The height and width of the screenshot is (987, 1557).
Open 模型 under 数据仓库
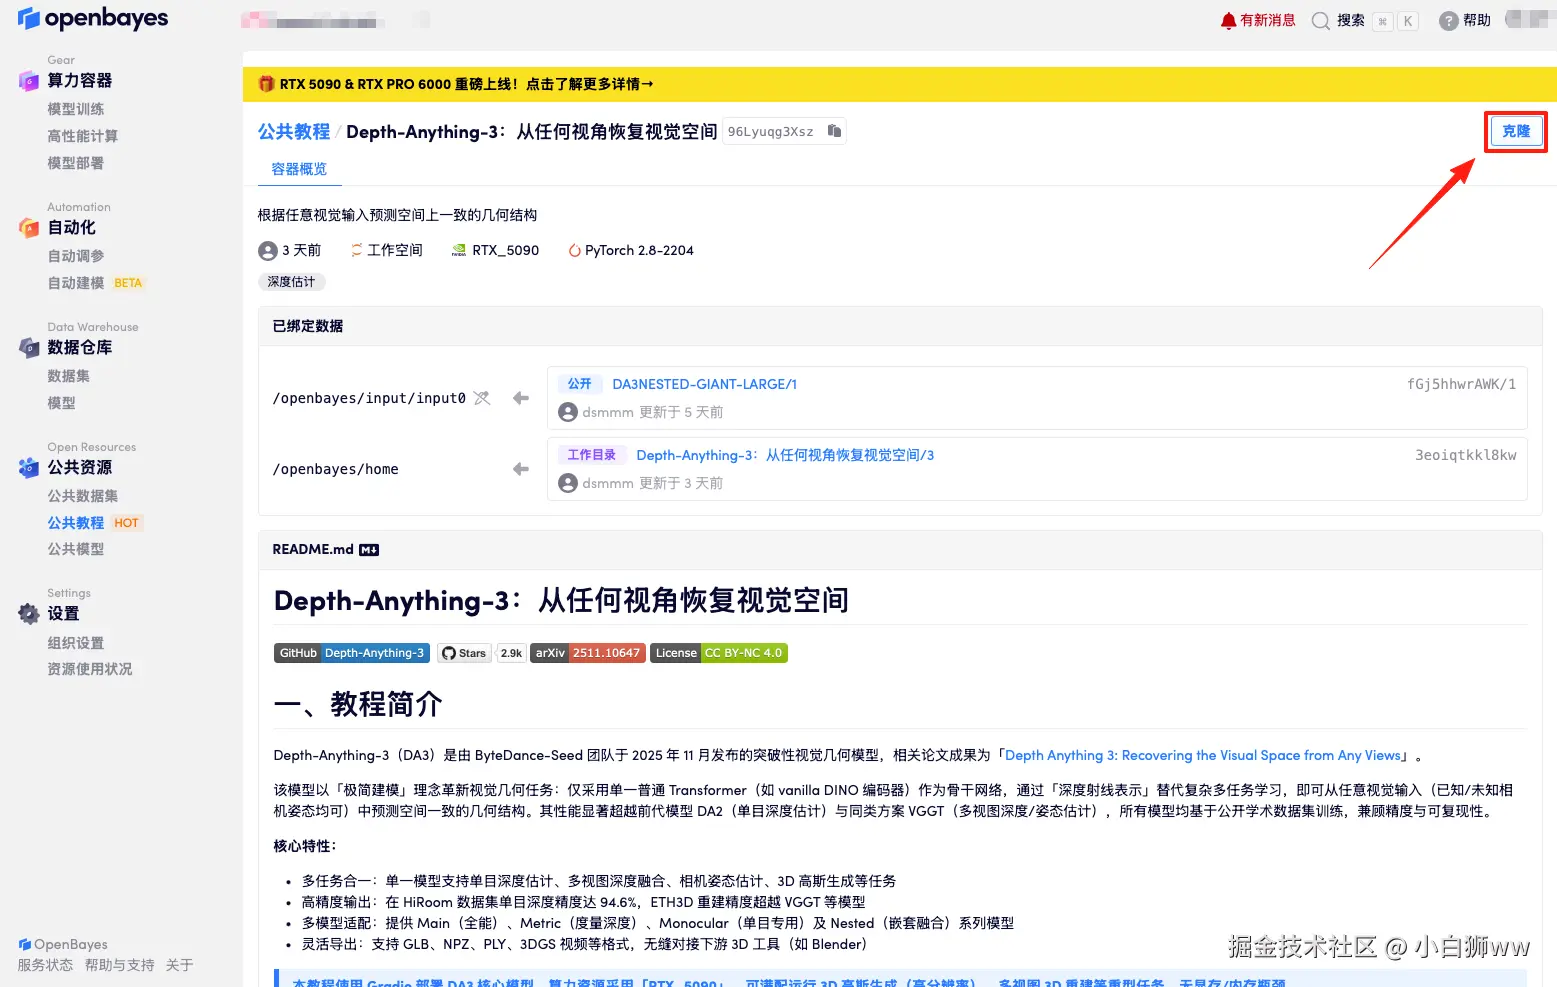click(62, 403)
